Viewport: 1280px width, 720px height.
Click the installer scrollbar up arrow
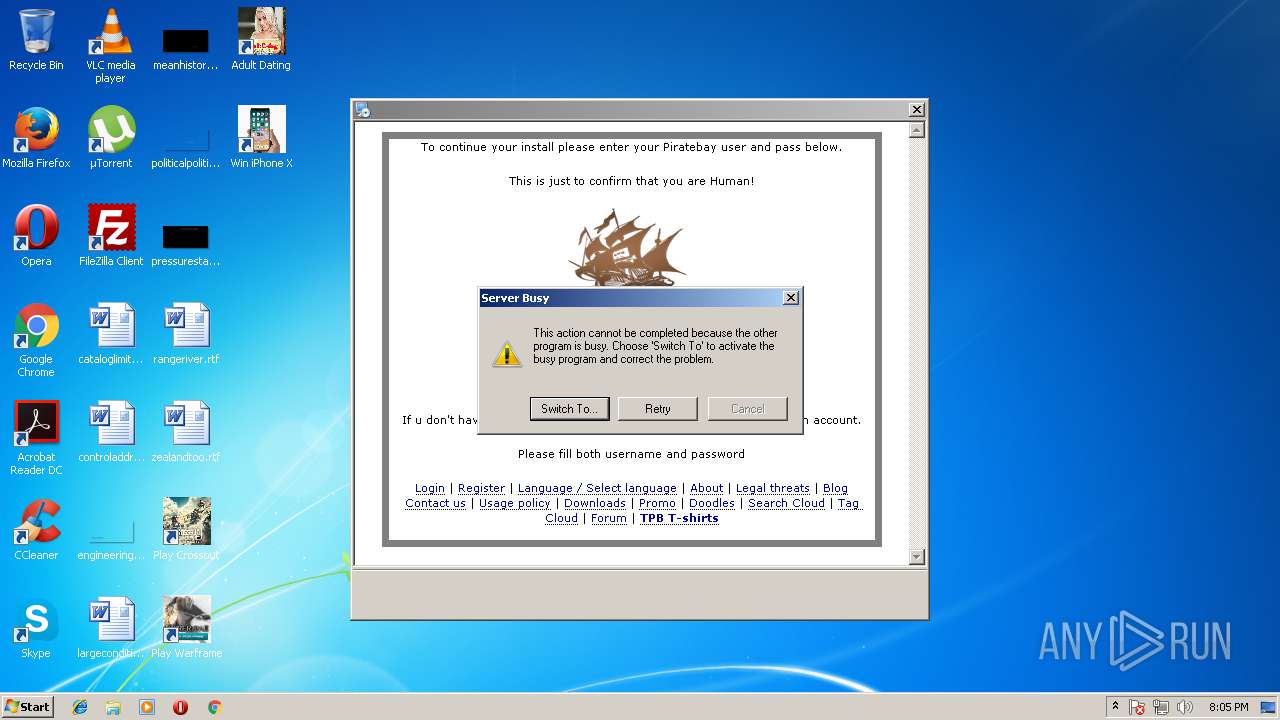(916, 130)
